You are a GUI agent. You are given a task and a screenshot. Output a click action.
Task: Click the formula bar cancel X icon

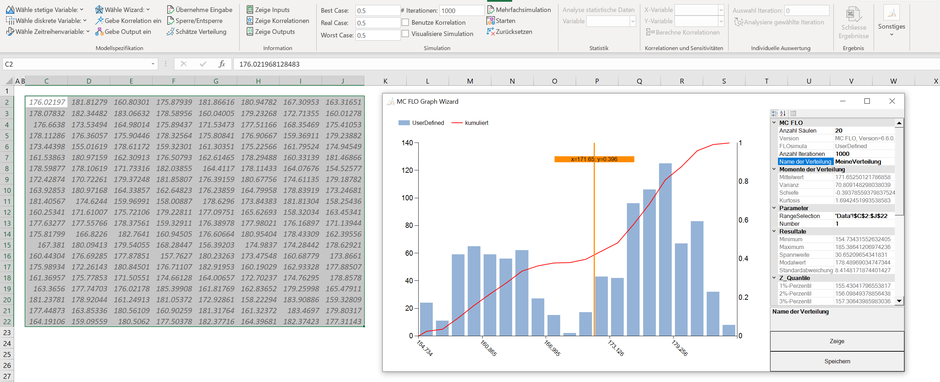click(x=183, y=64)
